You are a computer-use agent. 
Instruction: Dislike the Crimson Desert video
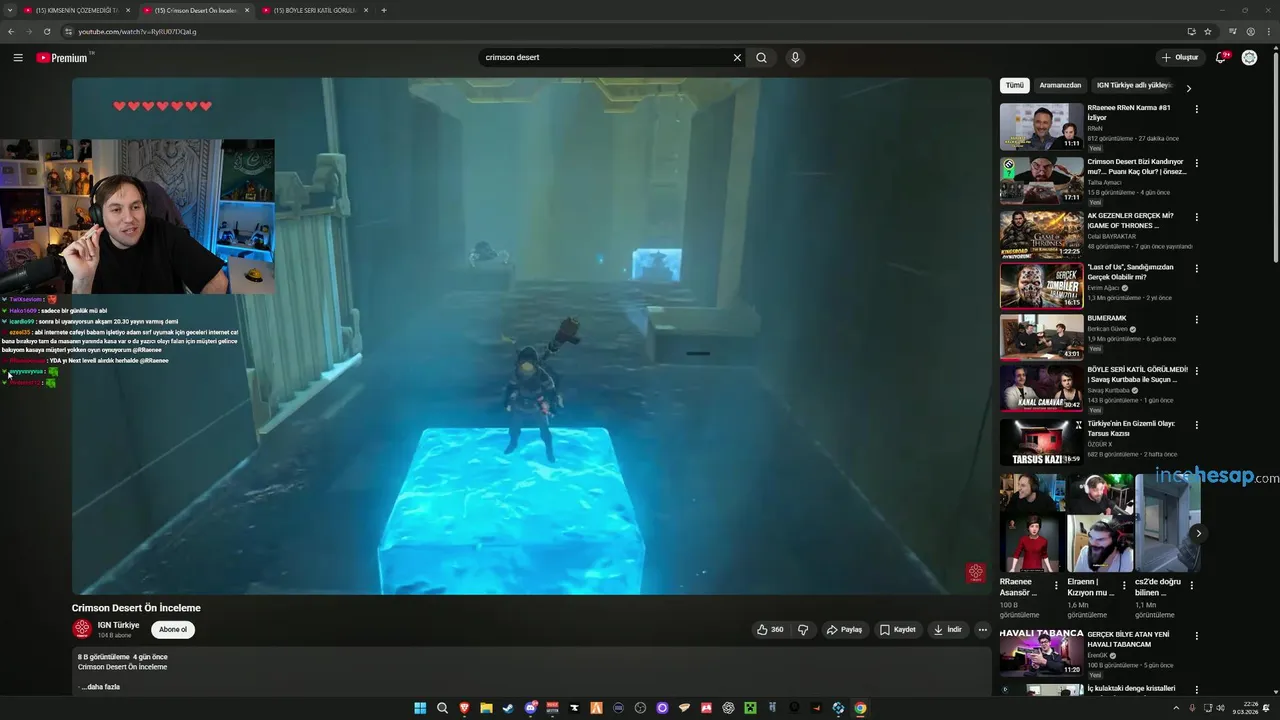pyautogui.click(x=803, y=630)
